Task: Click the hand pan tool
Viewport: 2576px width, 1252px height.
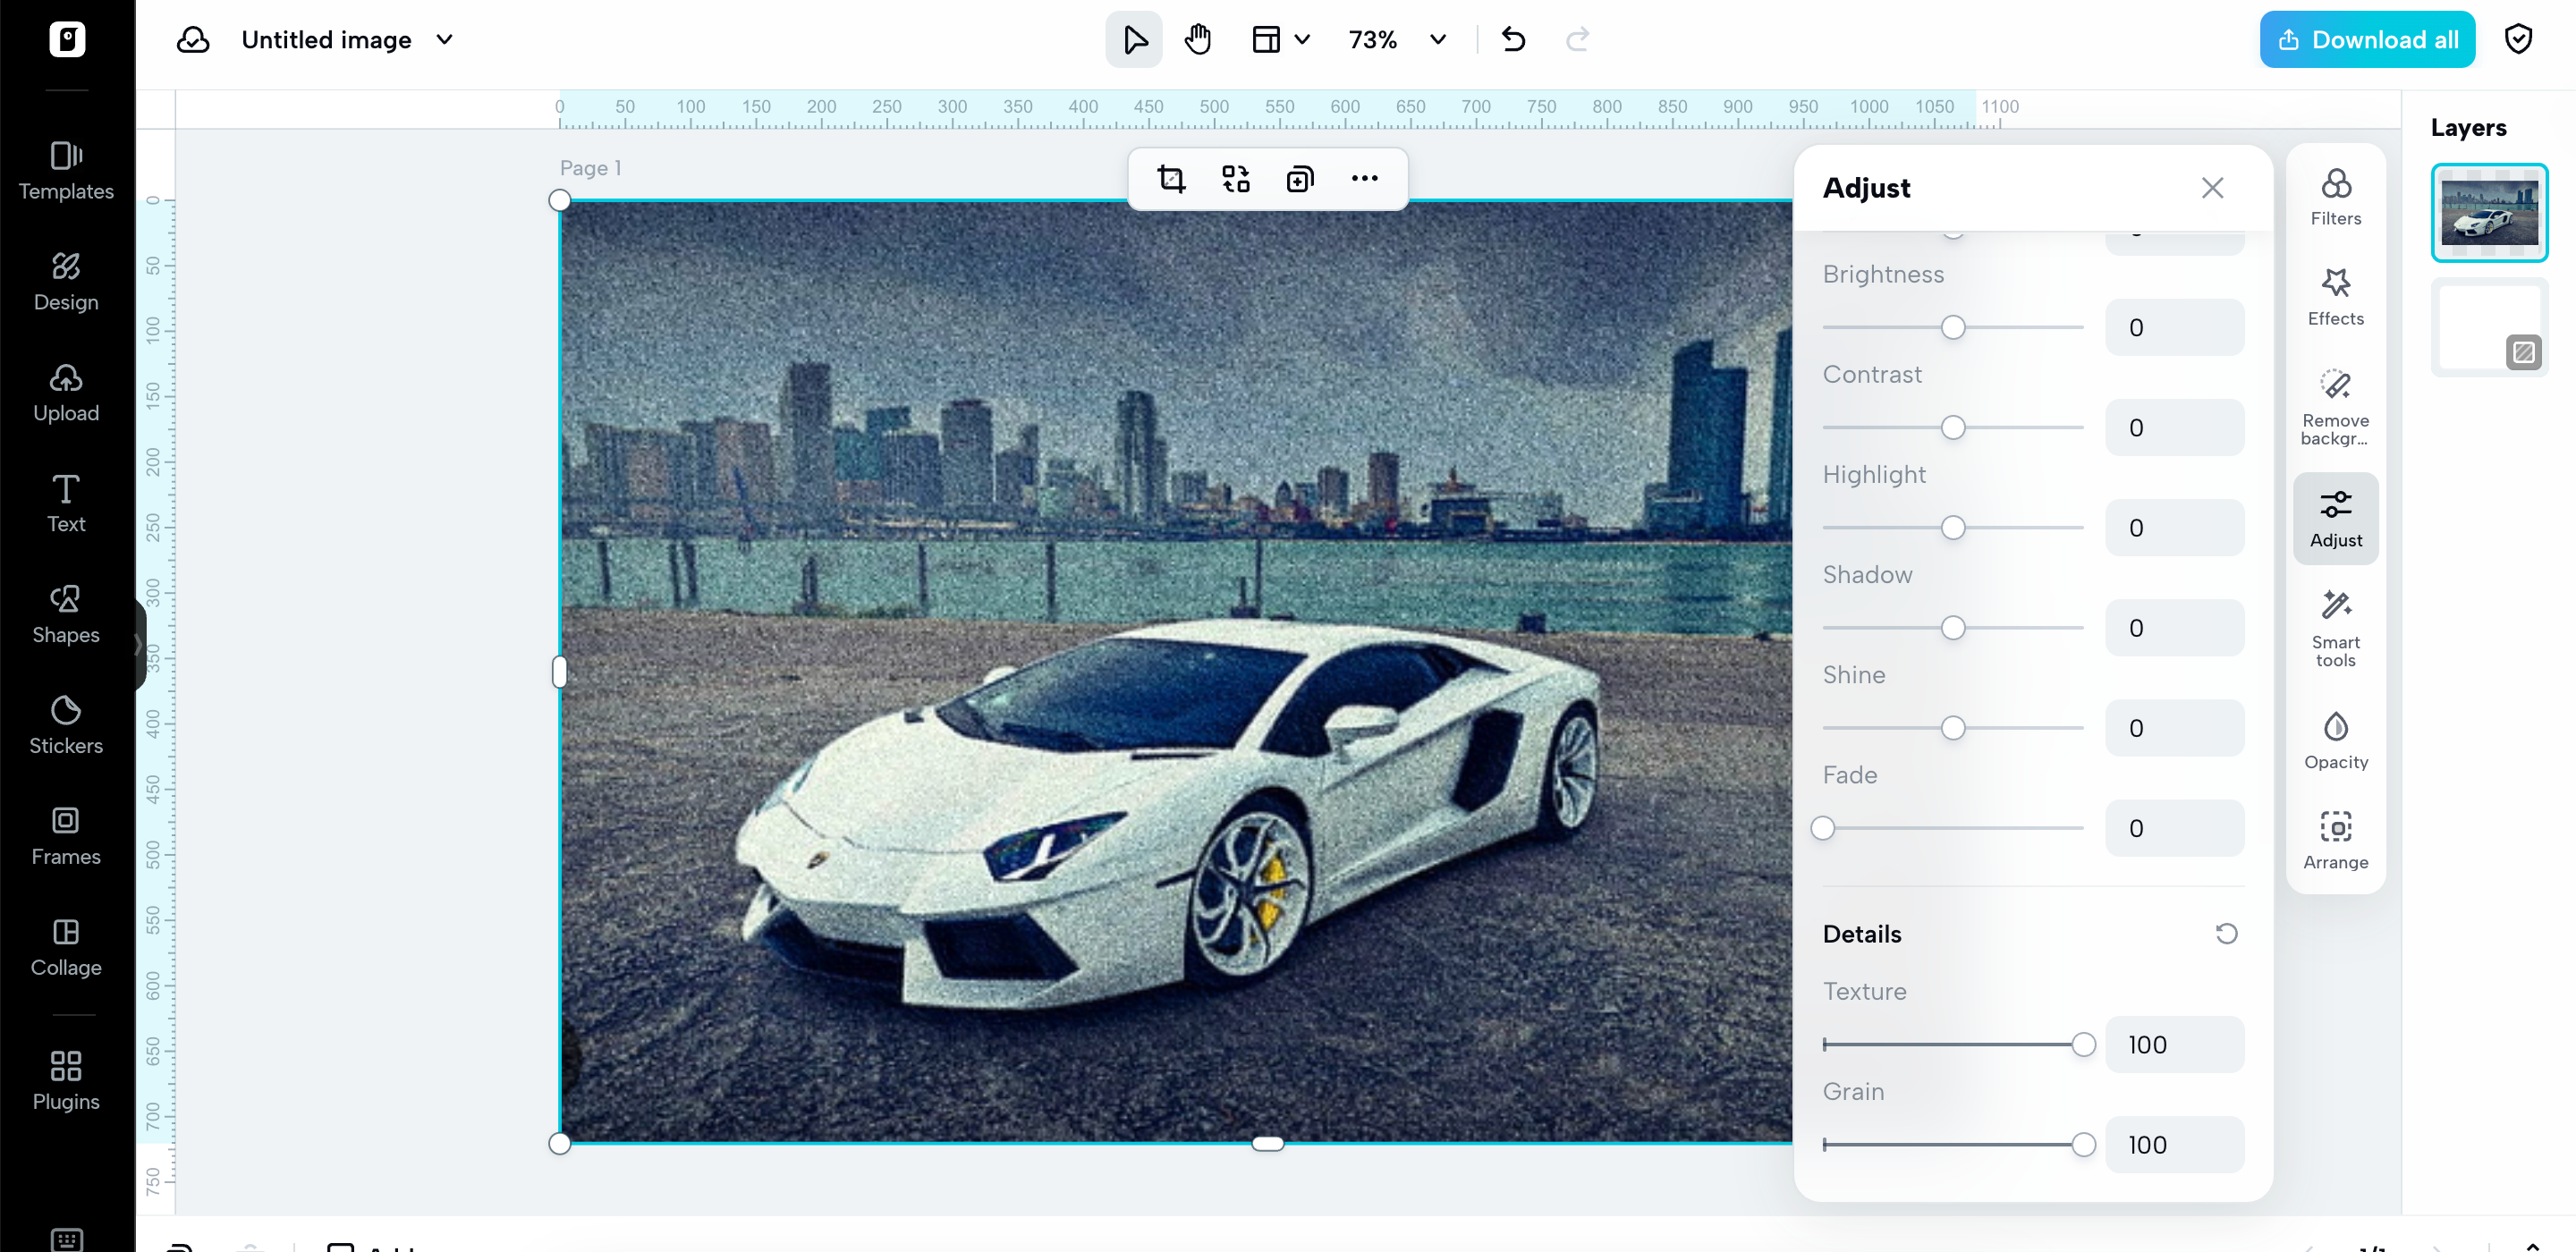Action: point(1197,40)
